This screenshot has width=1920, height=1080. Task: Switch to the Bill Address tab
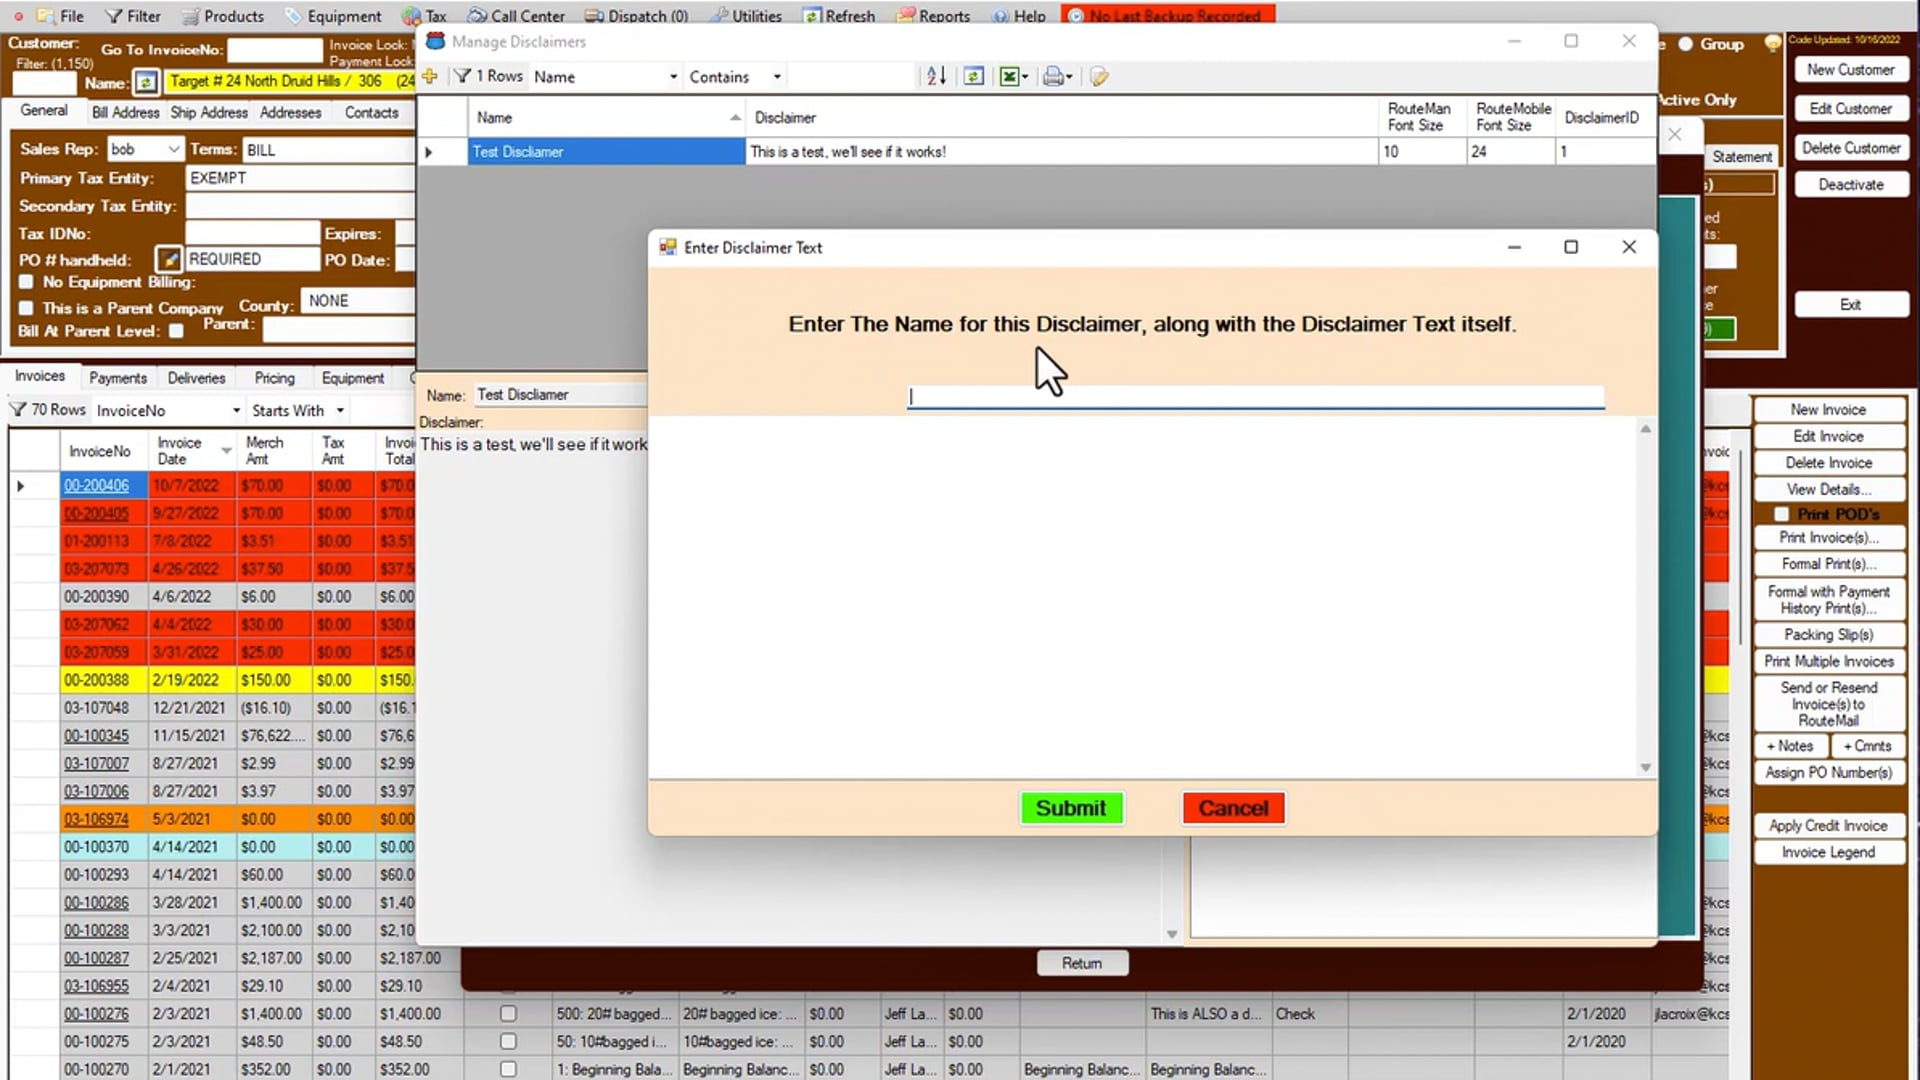click(125, 113)
